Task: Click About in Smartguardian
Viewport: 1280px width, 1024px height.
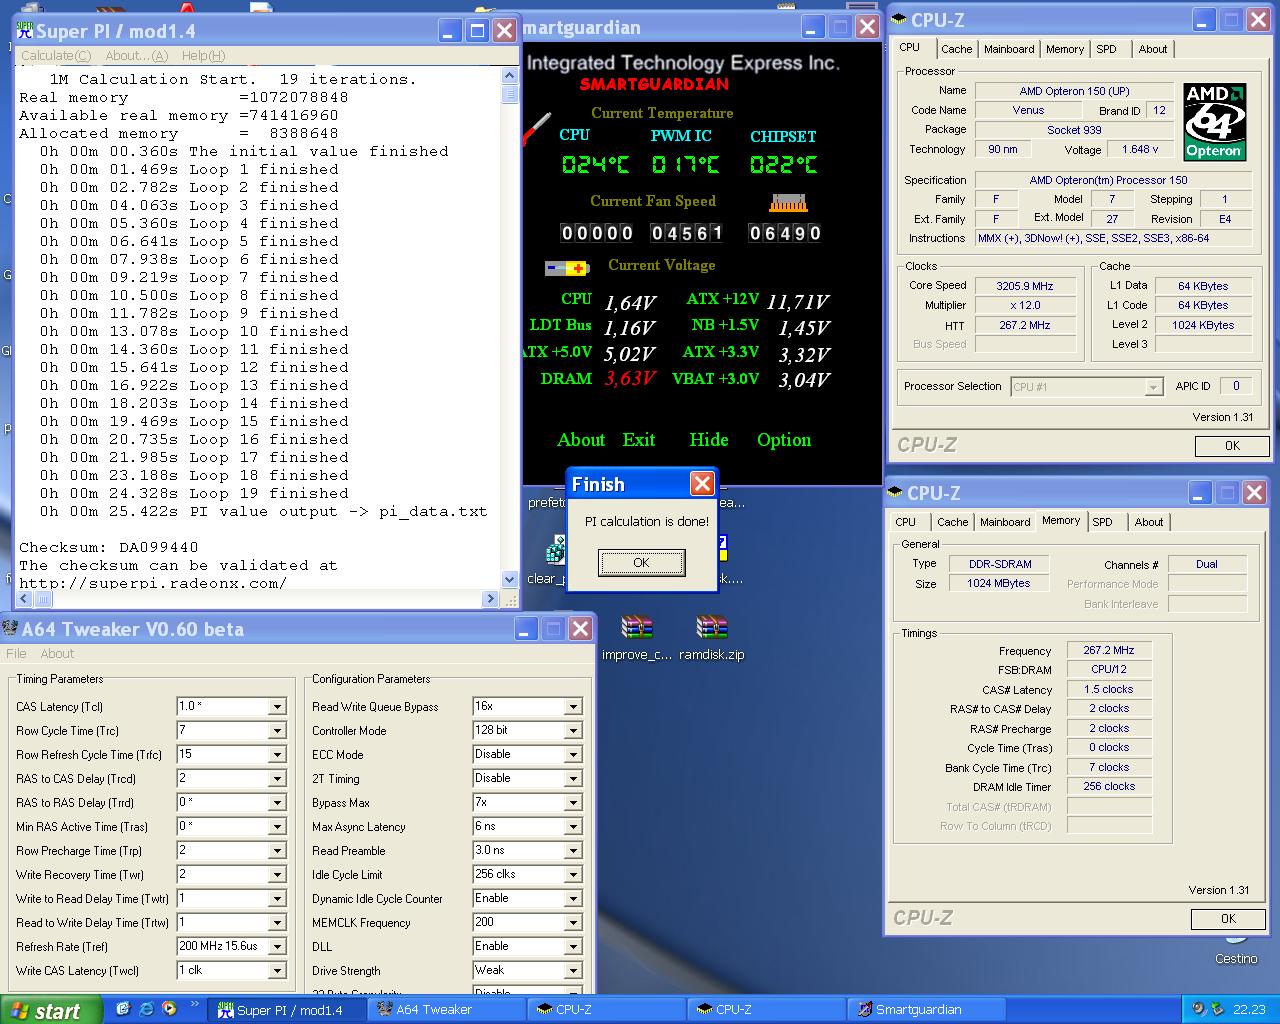Action: pos(581,440)
